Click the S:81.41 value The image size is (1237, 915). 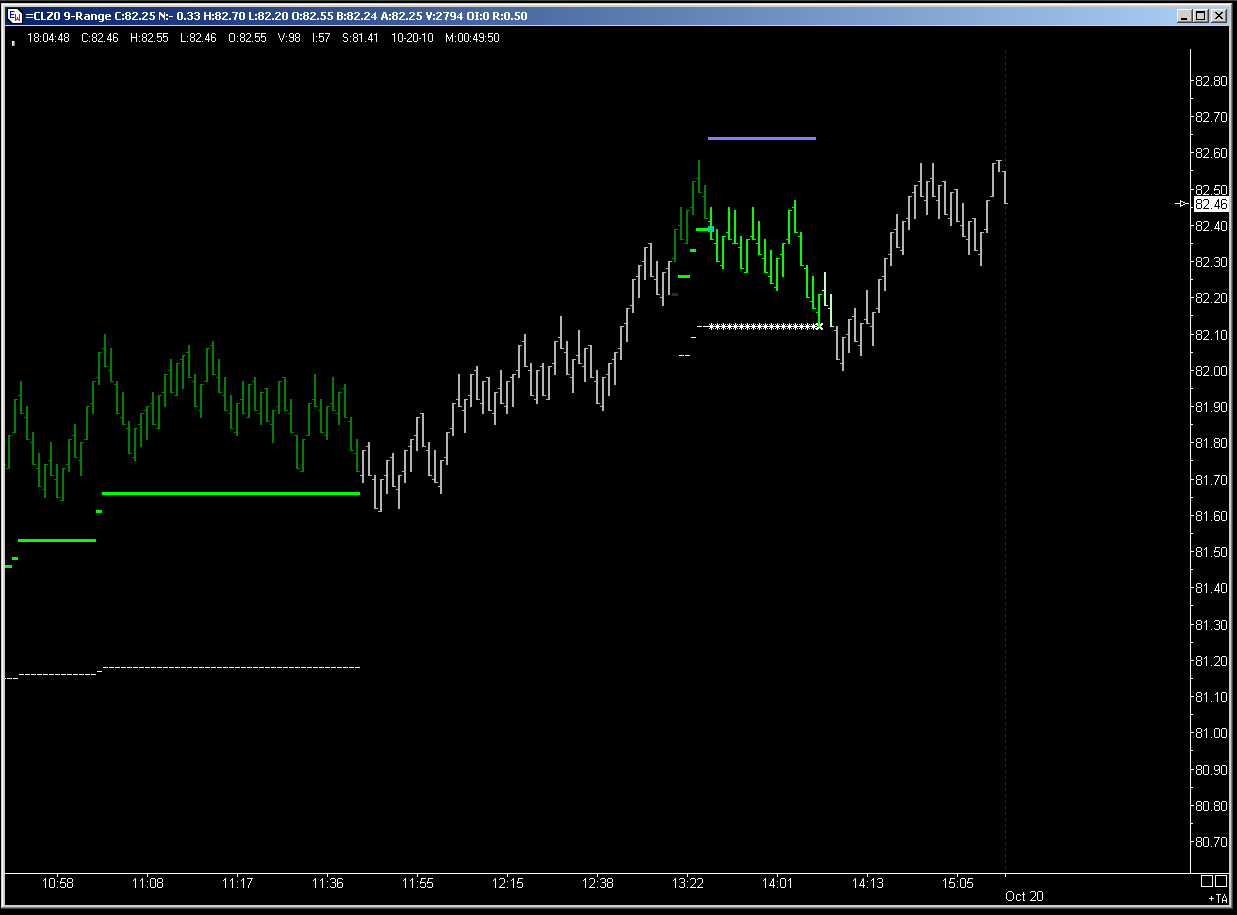(360, 38)
